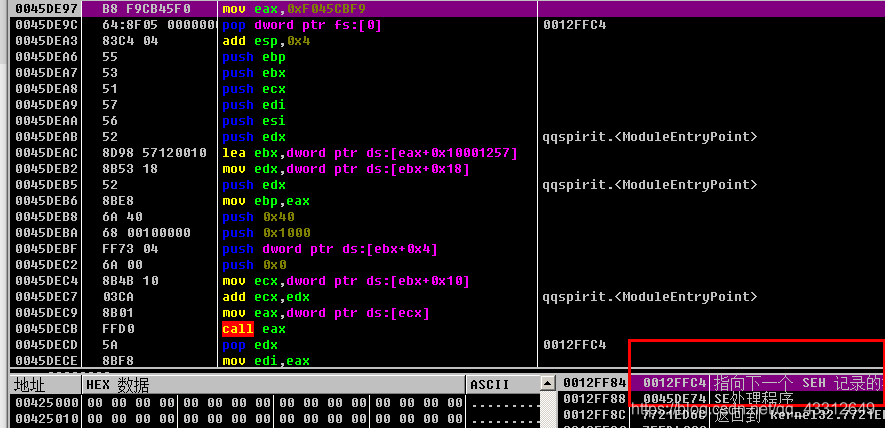This screenshot has height=428, width=885.
Task: Select the push 0x40 instruction
Action: [259, 217]
